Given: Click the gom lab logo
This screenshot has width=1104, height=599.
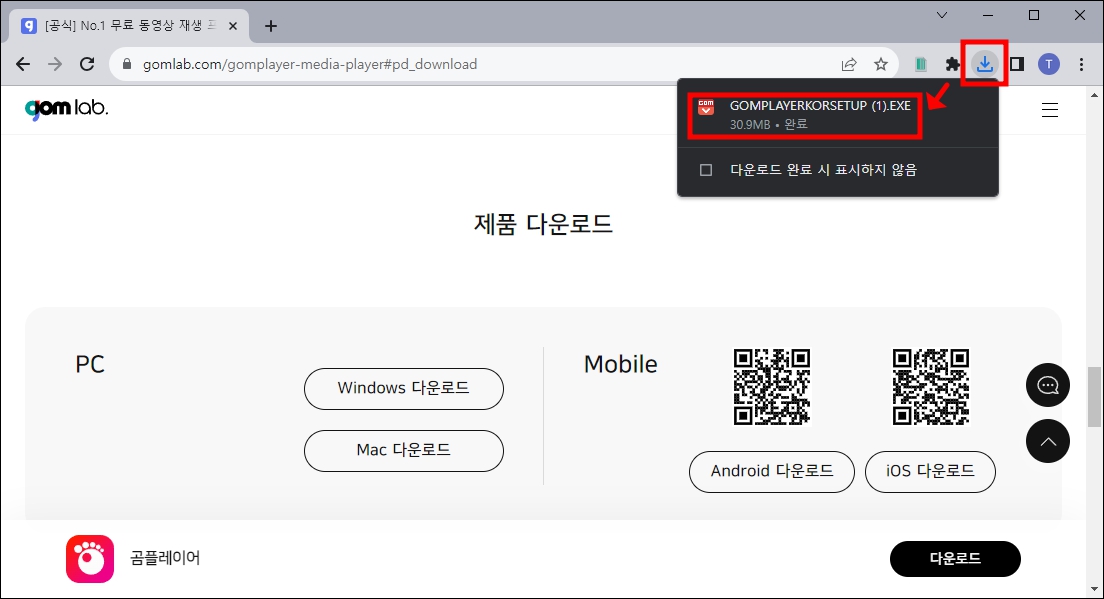Looking at the screenshot, I should coord(66,108).
